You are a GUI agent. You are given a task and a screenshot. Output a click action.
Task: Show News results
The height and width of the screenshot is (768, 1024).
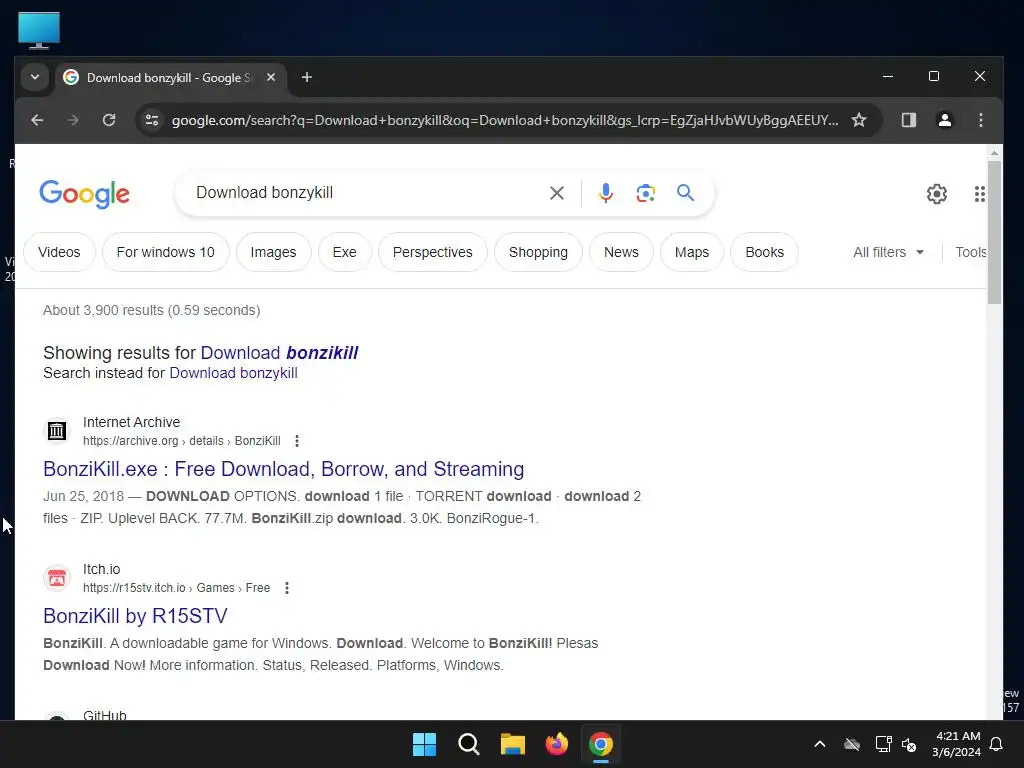(x=621, y=252)
